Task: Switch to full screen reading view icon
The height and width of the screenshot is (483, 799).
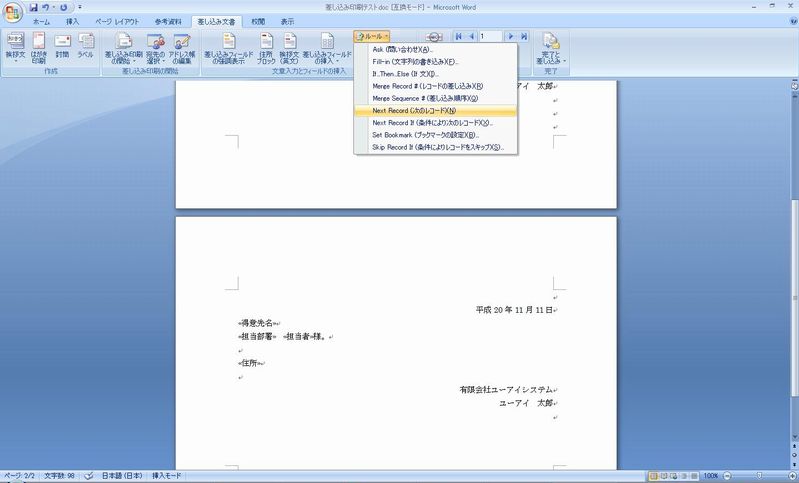Action: coord(664,476)
